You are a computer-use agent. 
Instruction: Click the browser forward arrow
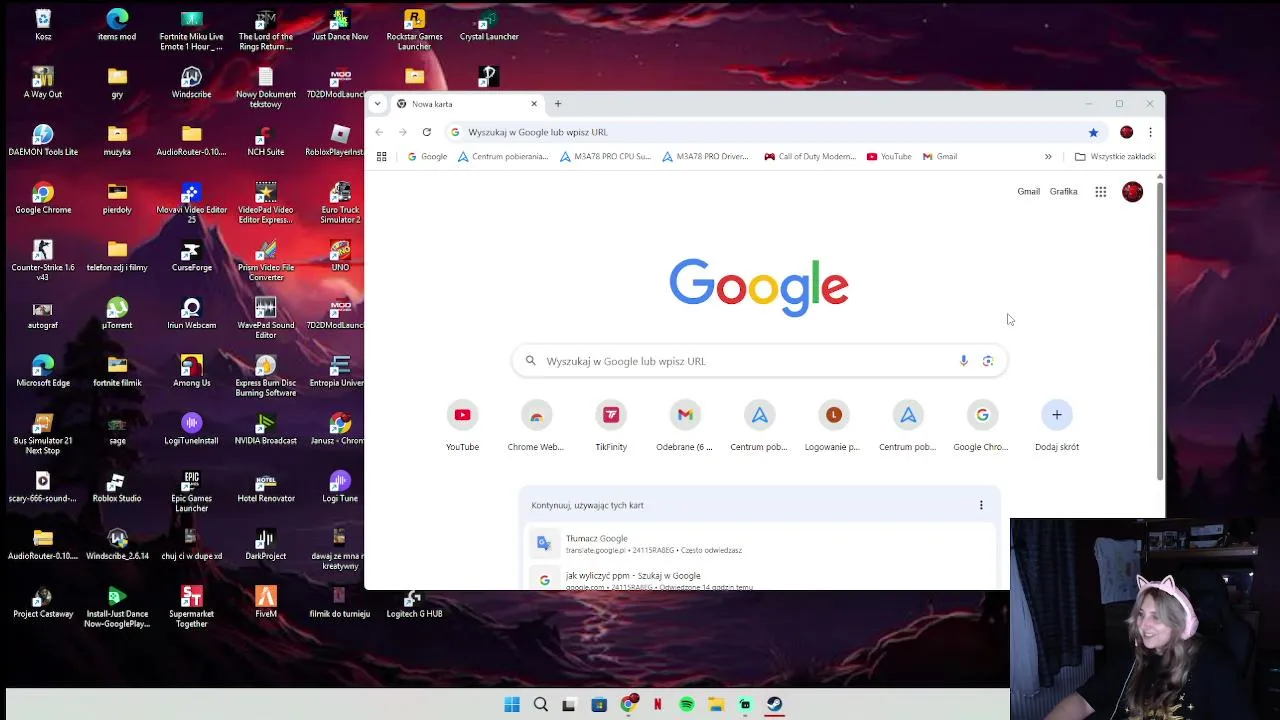402,132
